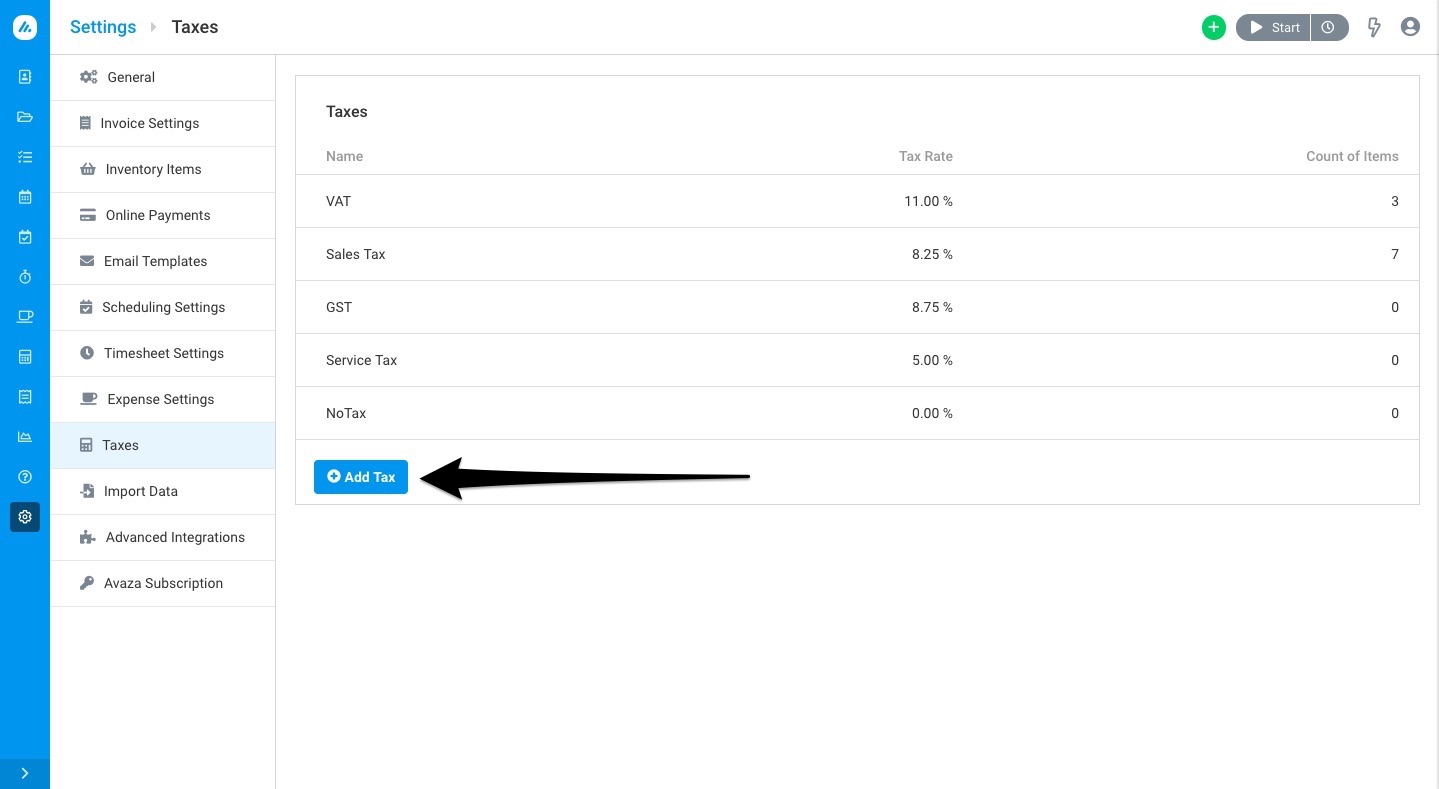Viewport: 1439px width, 789px height.
Task: Open Contacts from the left icon sidebar
Action: point(25,77)
